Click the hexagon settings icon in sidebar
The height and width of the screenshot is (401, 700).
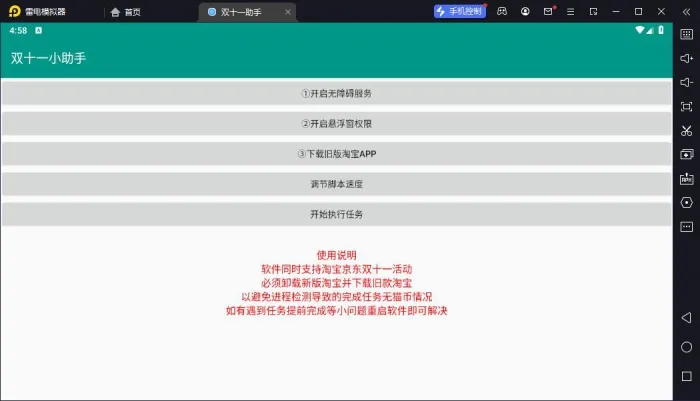(x=687, y=203)
